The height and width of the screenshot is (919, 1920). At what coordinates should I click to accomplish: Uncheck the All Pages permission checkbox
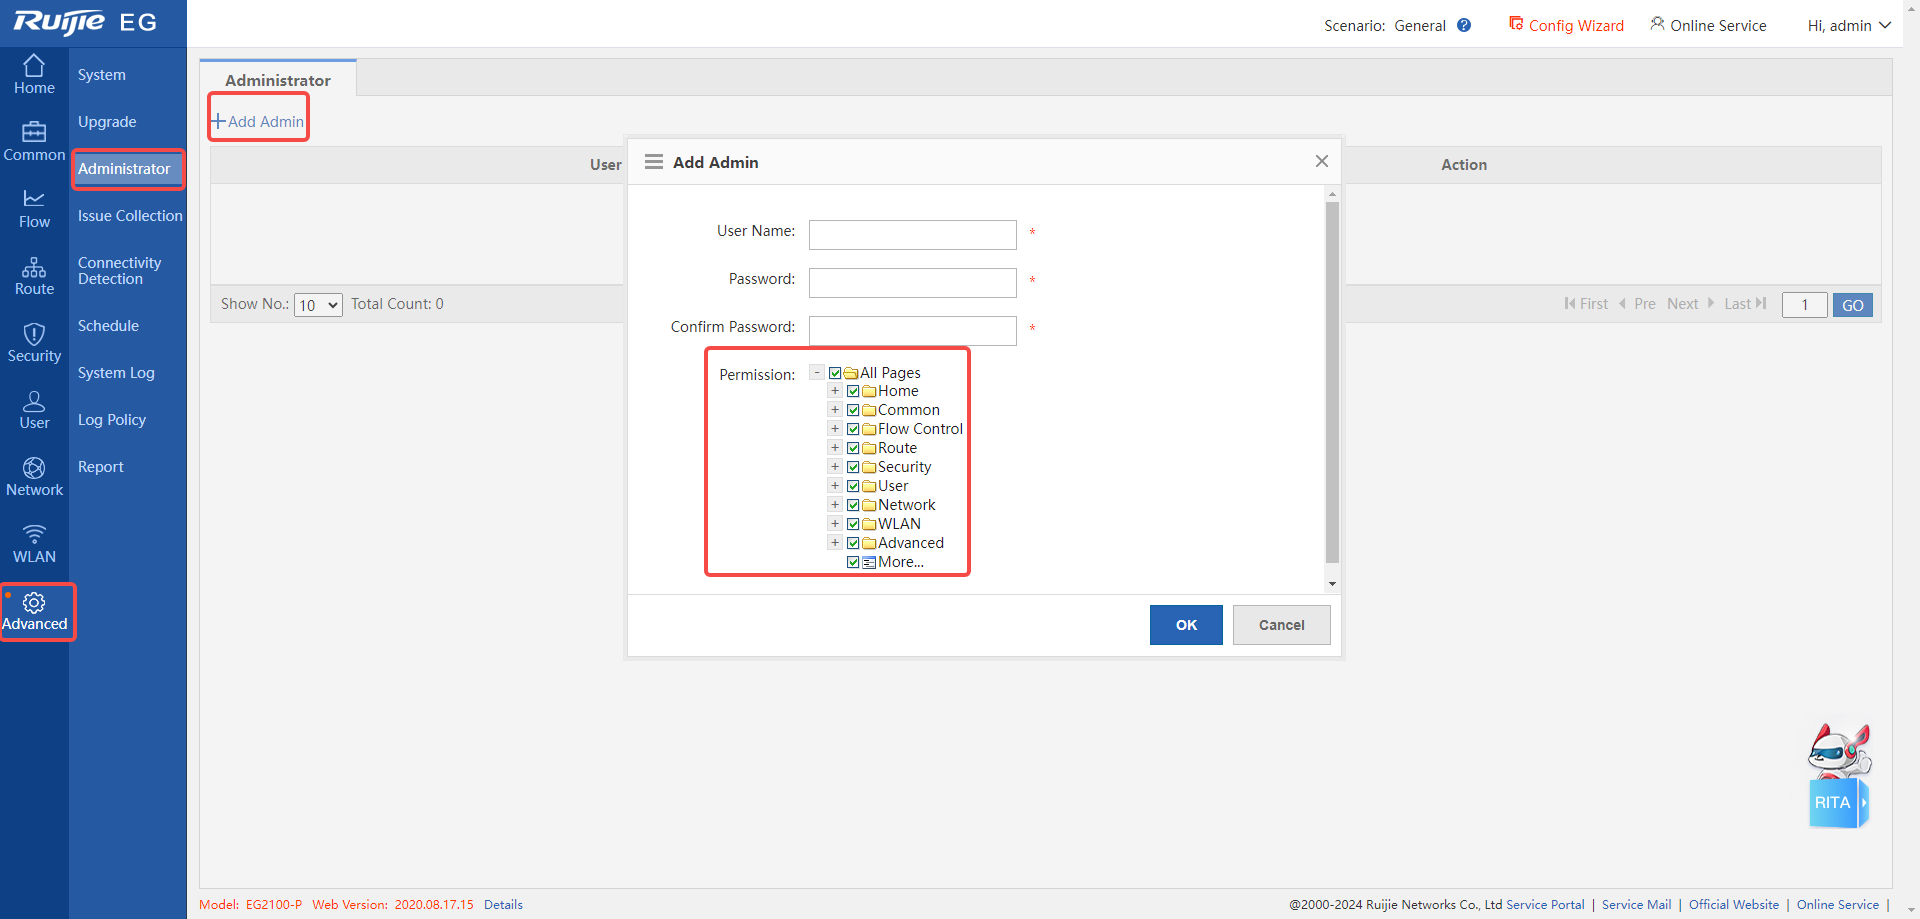[835, 373]
